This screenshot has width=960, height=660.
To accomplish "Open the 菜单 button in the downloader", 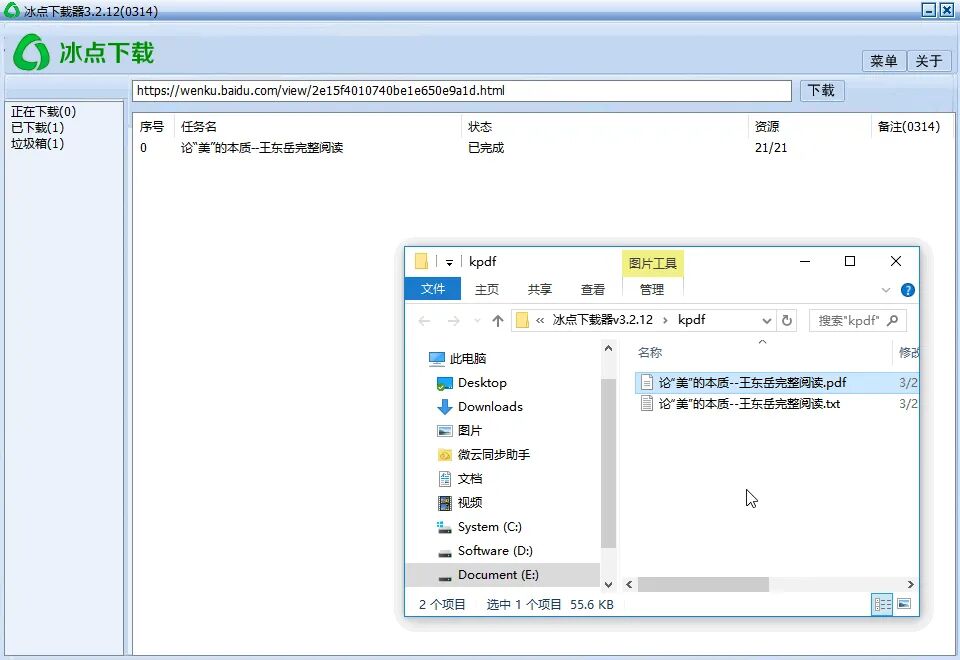I will [x=883, y=61].
